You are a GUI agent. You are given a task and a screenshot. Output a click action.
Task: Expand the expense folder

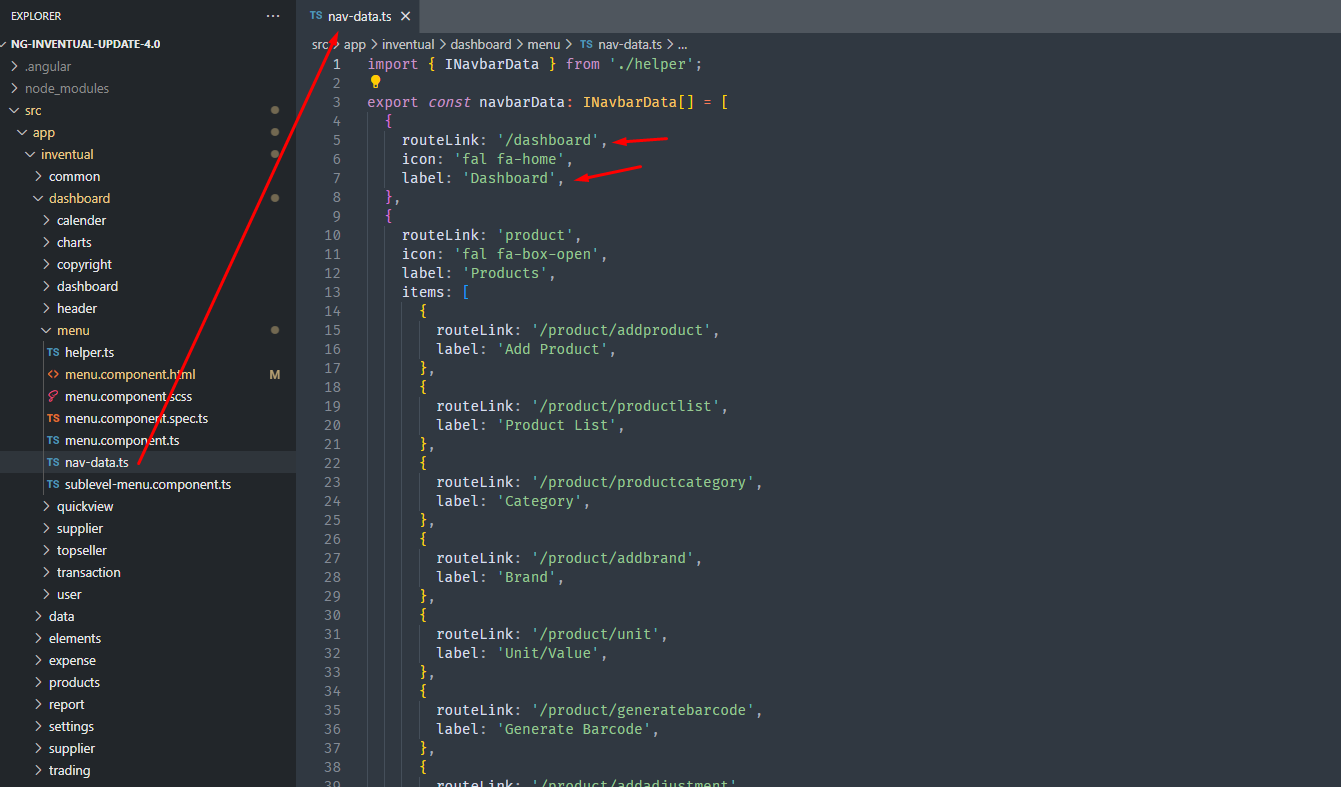pos(72,660)
